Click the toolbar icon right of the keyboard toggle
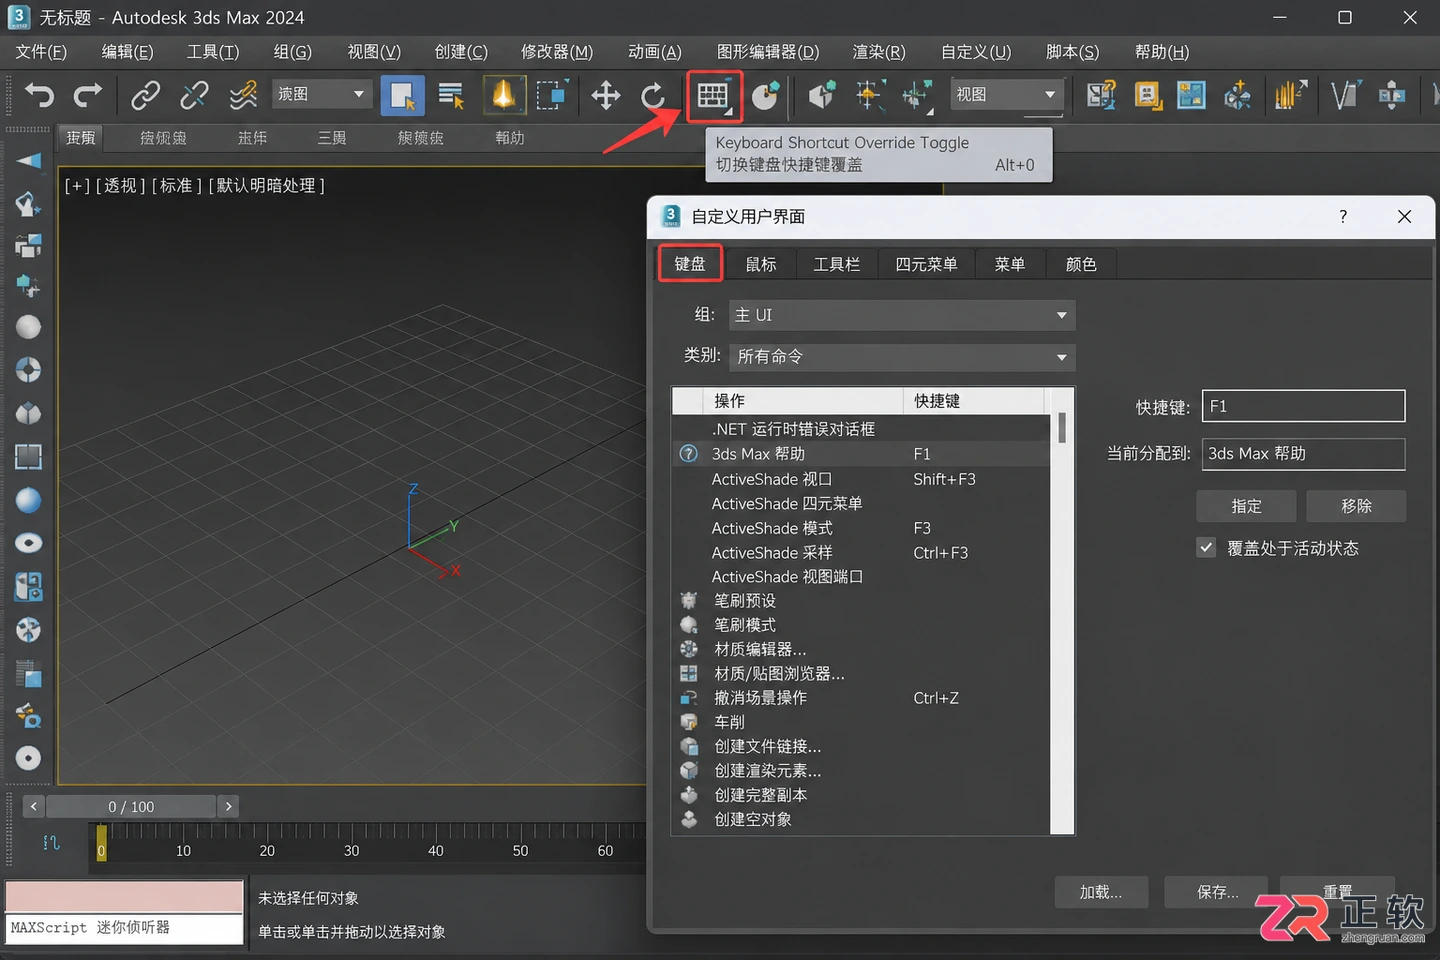This screenshot has width=1440, height=960. click(766, 96)
